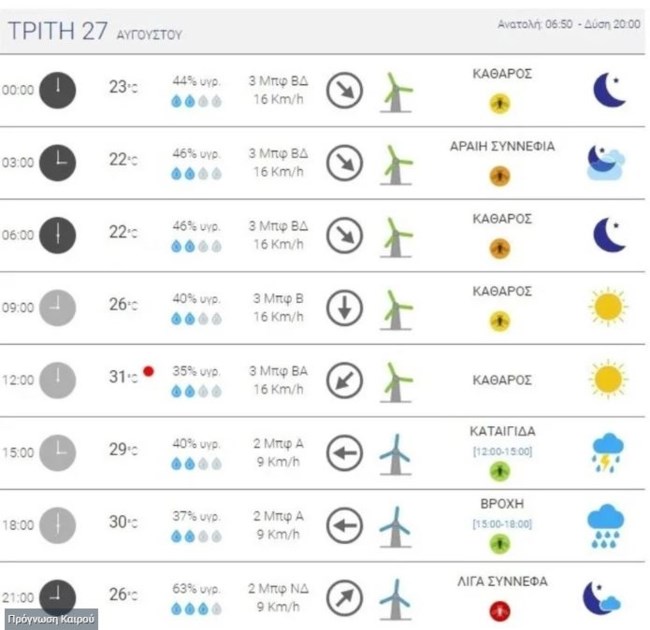Click the [15:00-18:00] rain time link
Screen dimensions: 650x630
[x=501, y=524]
